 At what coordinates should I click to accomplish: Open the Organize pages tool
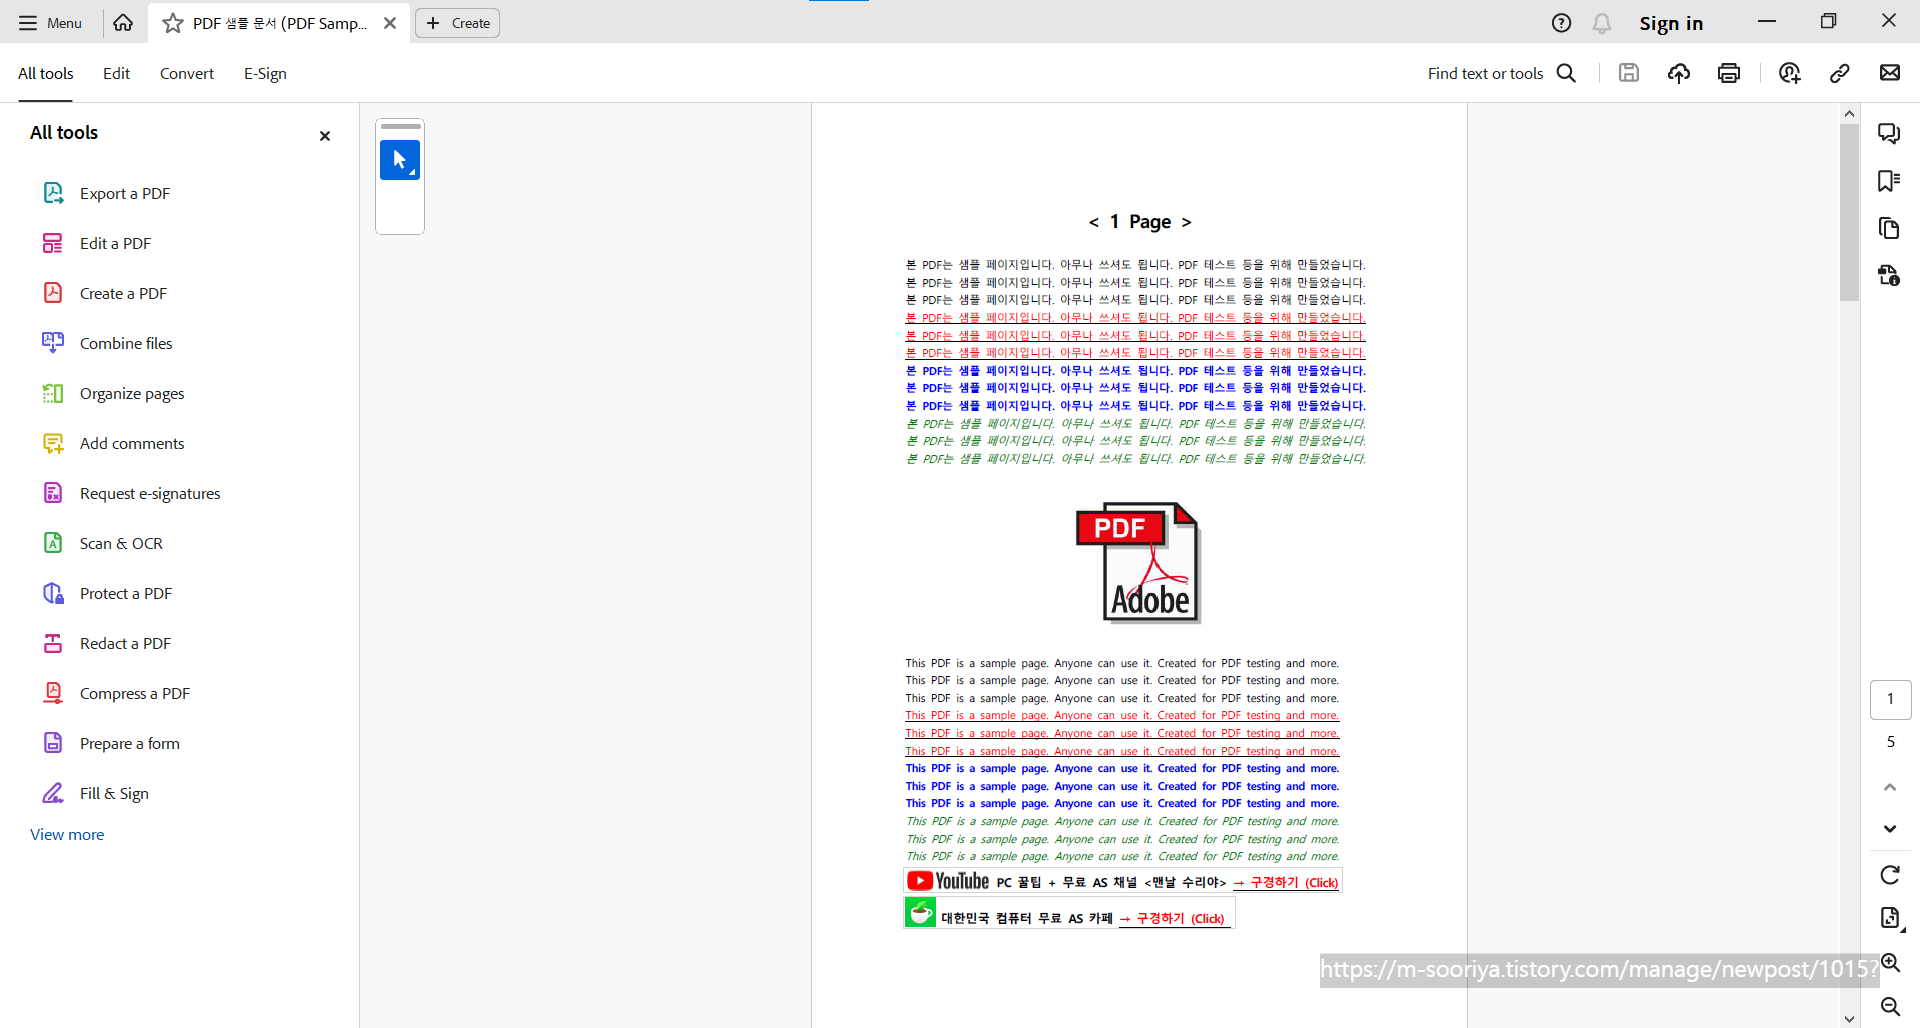(x=114, y=393)
